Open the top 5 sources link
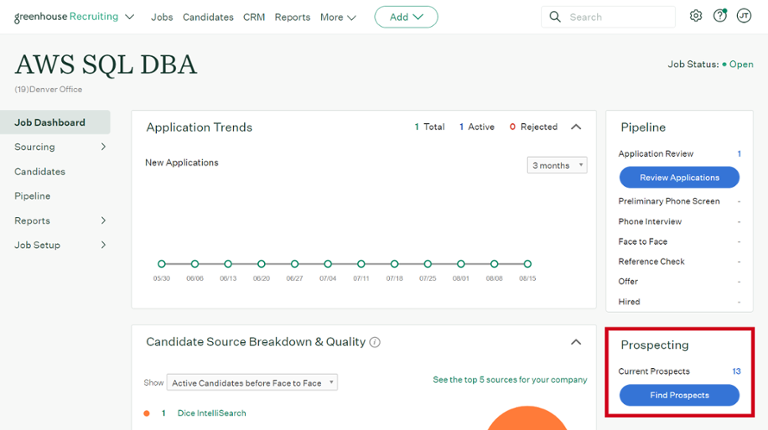This screenshot has height=430, width=768. [x=510, y=380]
